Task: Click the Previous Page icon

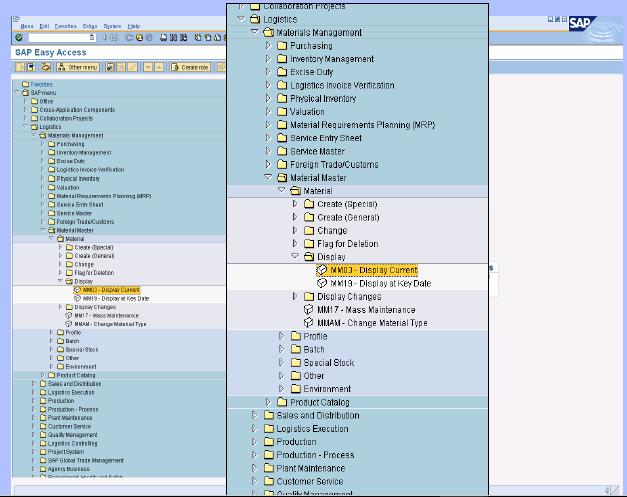Action: coord(208,38)
